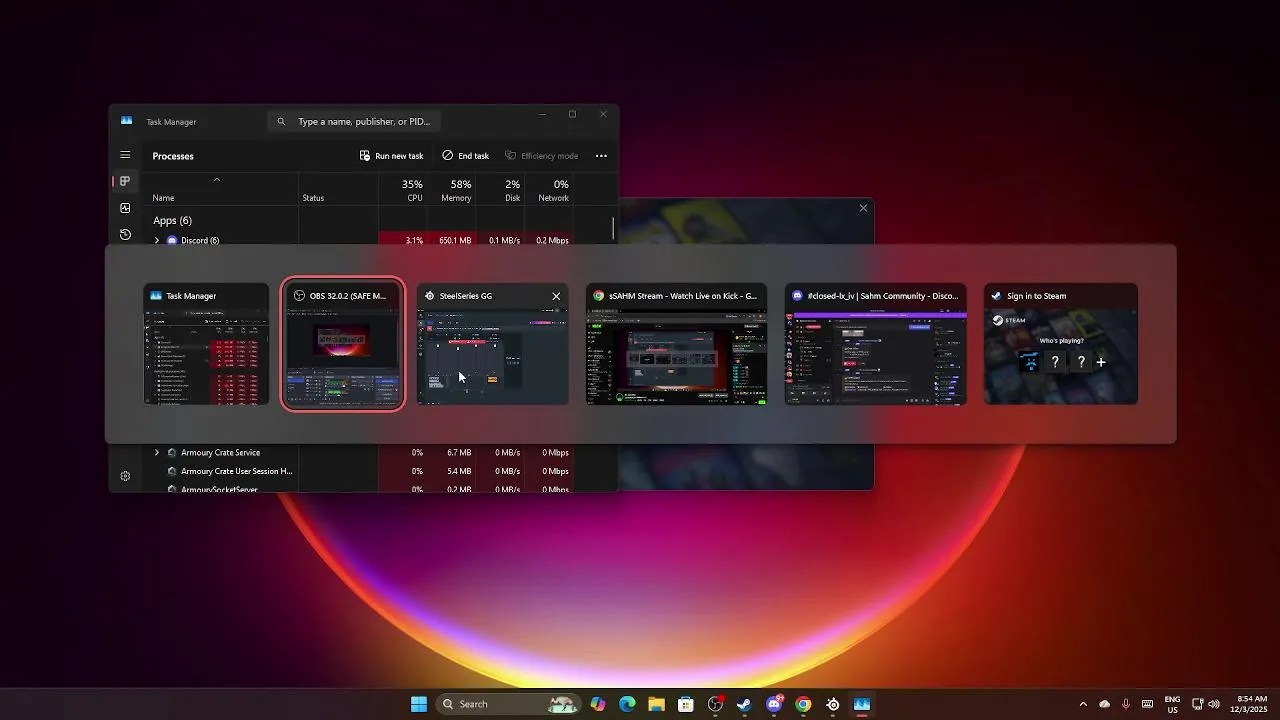Viewport: 1280px width, 720px height.
Task: Open the three-dots more options menu
Action: [601, 156]
